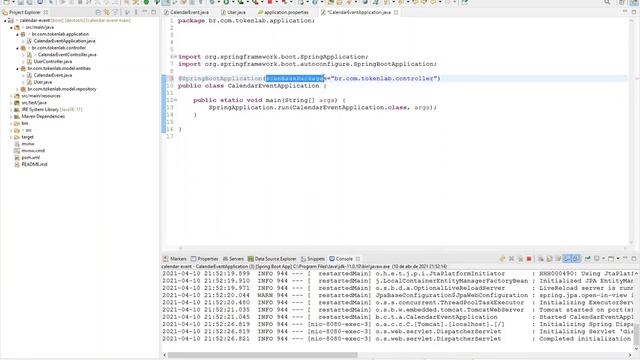
Task: Toggle Scroll Lock in Console
Action: 549,259
